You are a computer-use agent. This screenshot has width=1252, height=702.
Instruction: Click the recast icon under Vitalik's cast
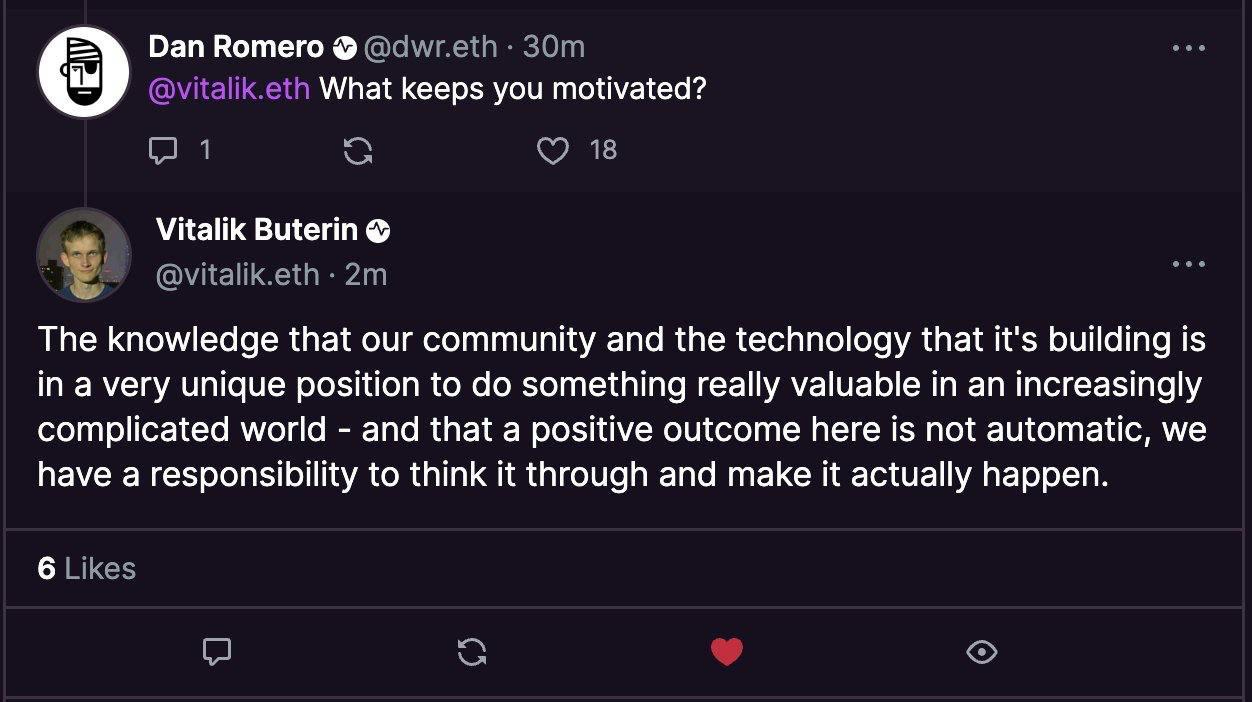click(x=471, y=652)
